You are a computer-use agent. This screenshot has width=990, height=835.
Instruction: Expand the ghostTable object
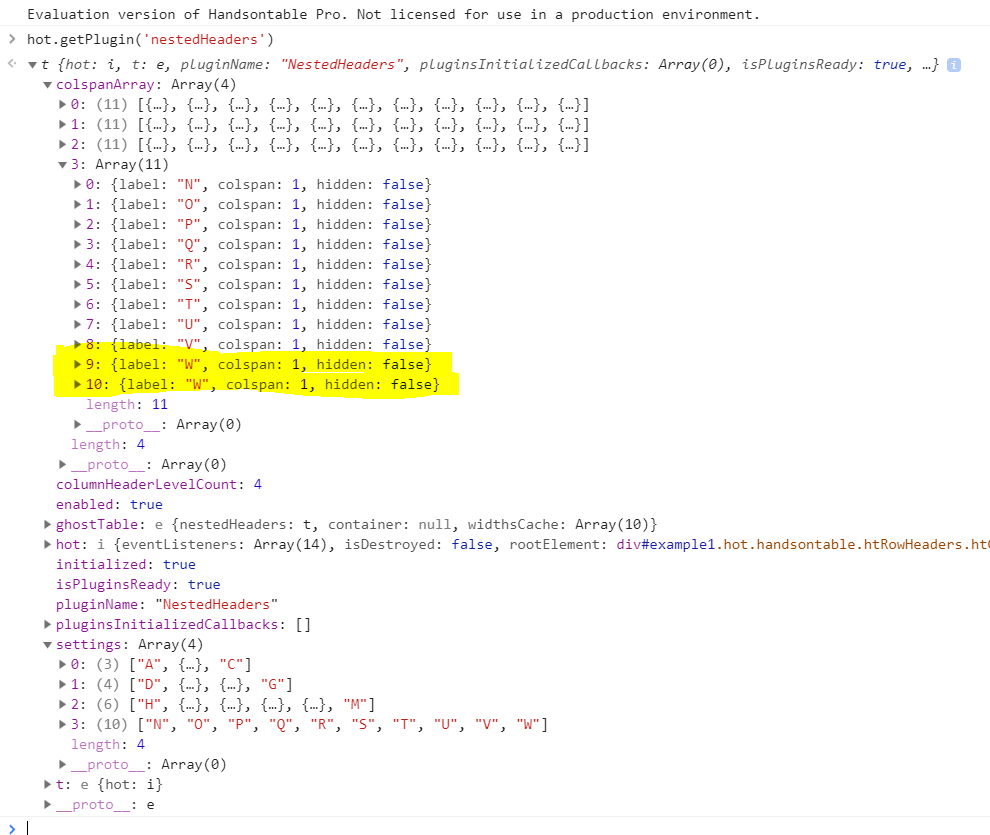tap(46, 524)
